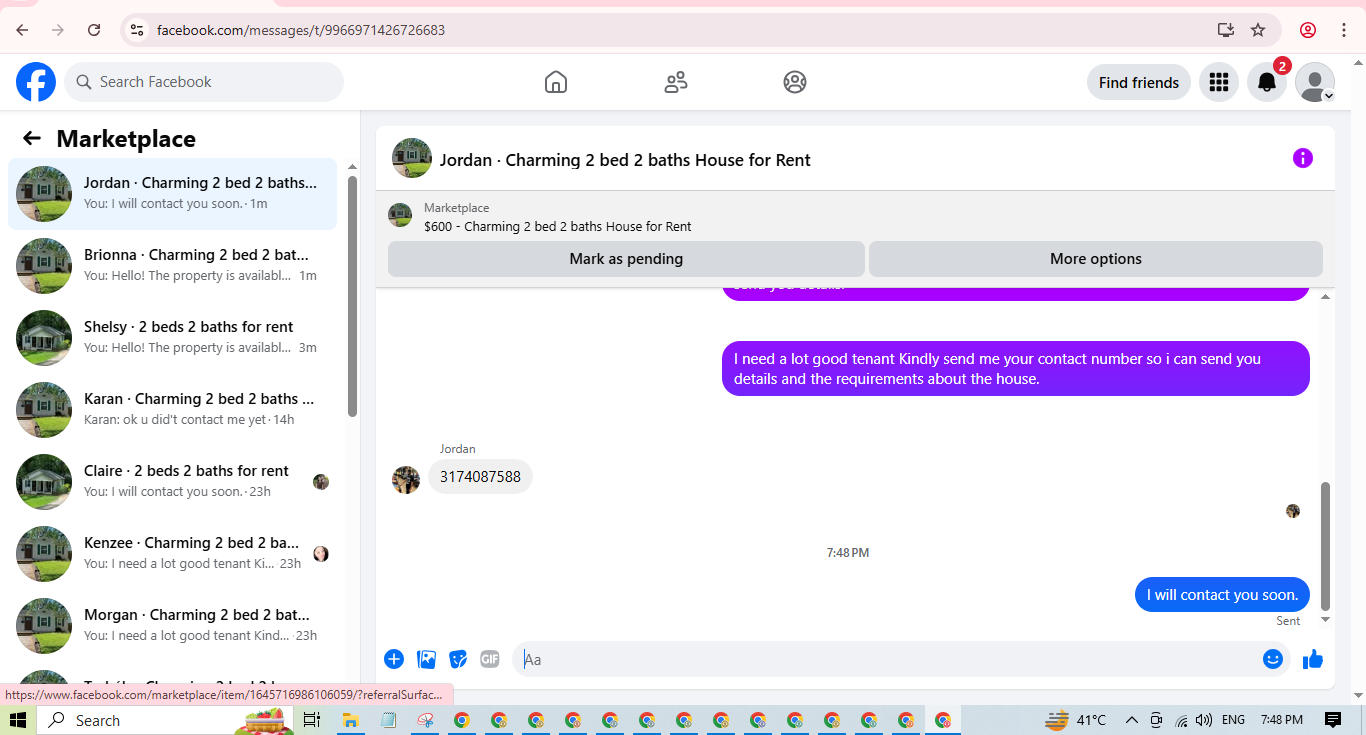The height and width of the screenshot is (735, 1366).
Task: Click the More options button
Action: click(x=1096, y=259)
